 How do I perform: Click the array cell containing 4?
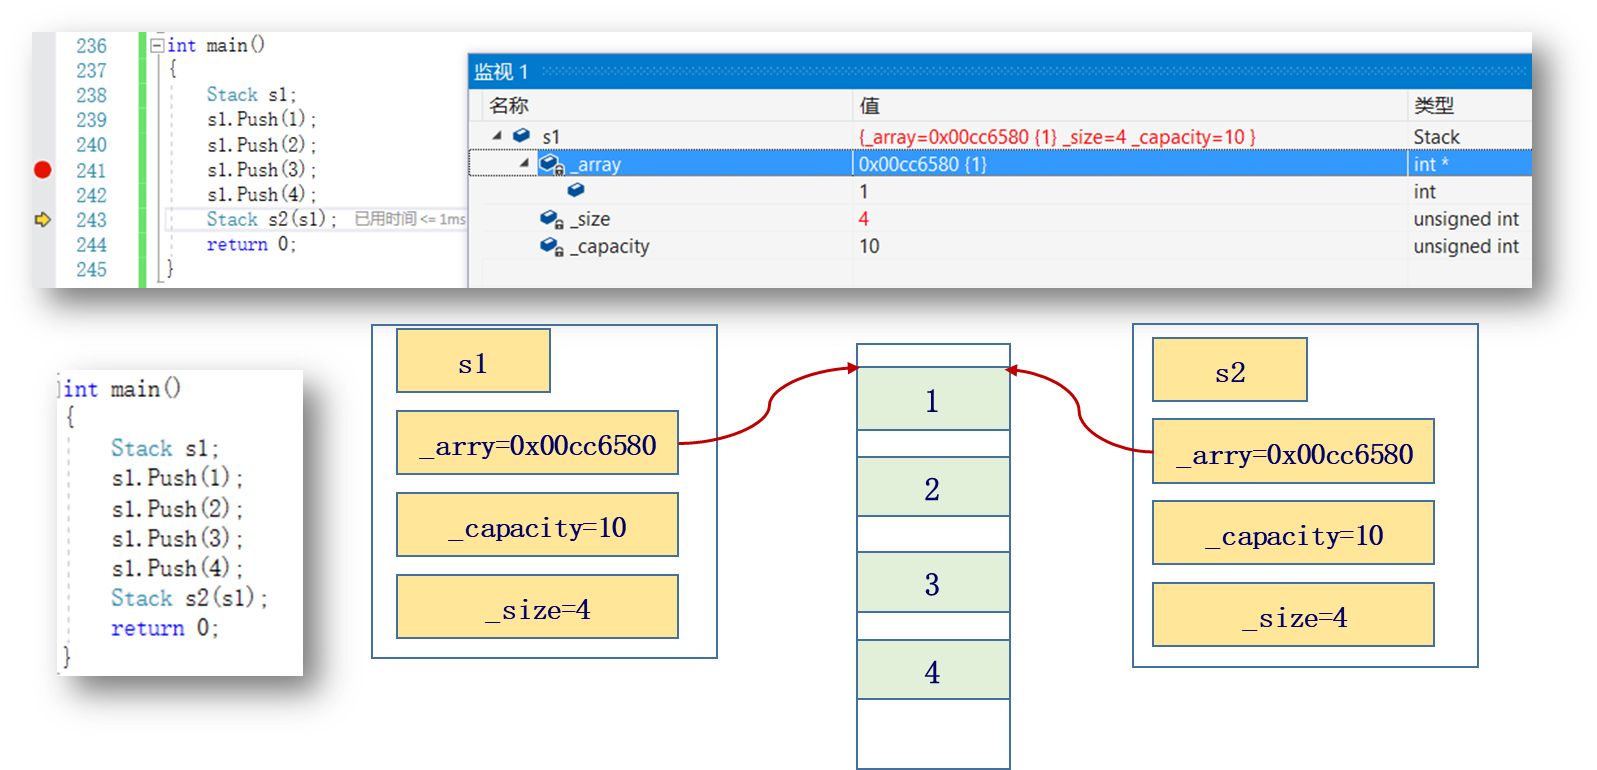933,669
